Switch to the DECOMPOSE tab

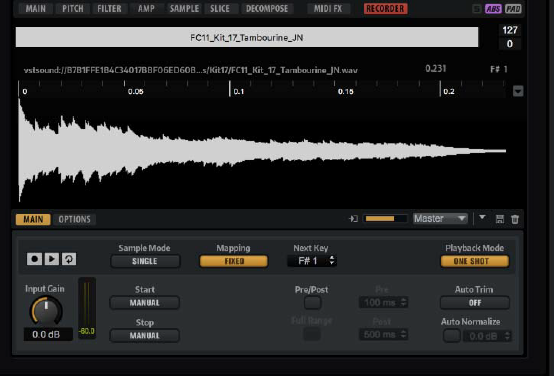pyautogui.click(x=267, y=8)
